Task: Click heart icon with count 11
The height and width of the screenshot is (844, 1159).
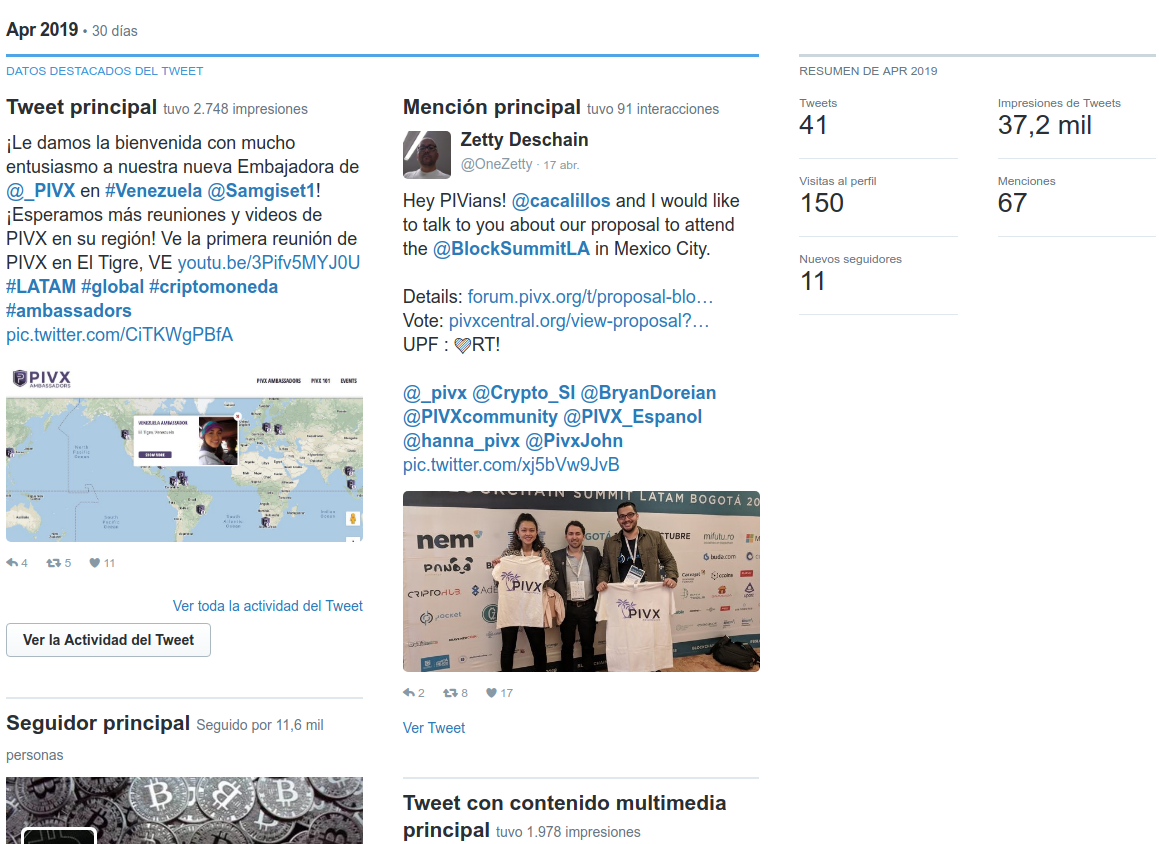Action: point(95,563)
